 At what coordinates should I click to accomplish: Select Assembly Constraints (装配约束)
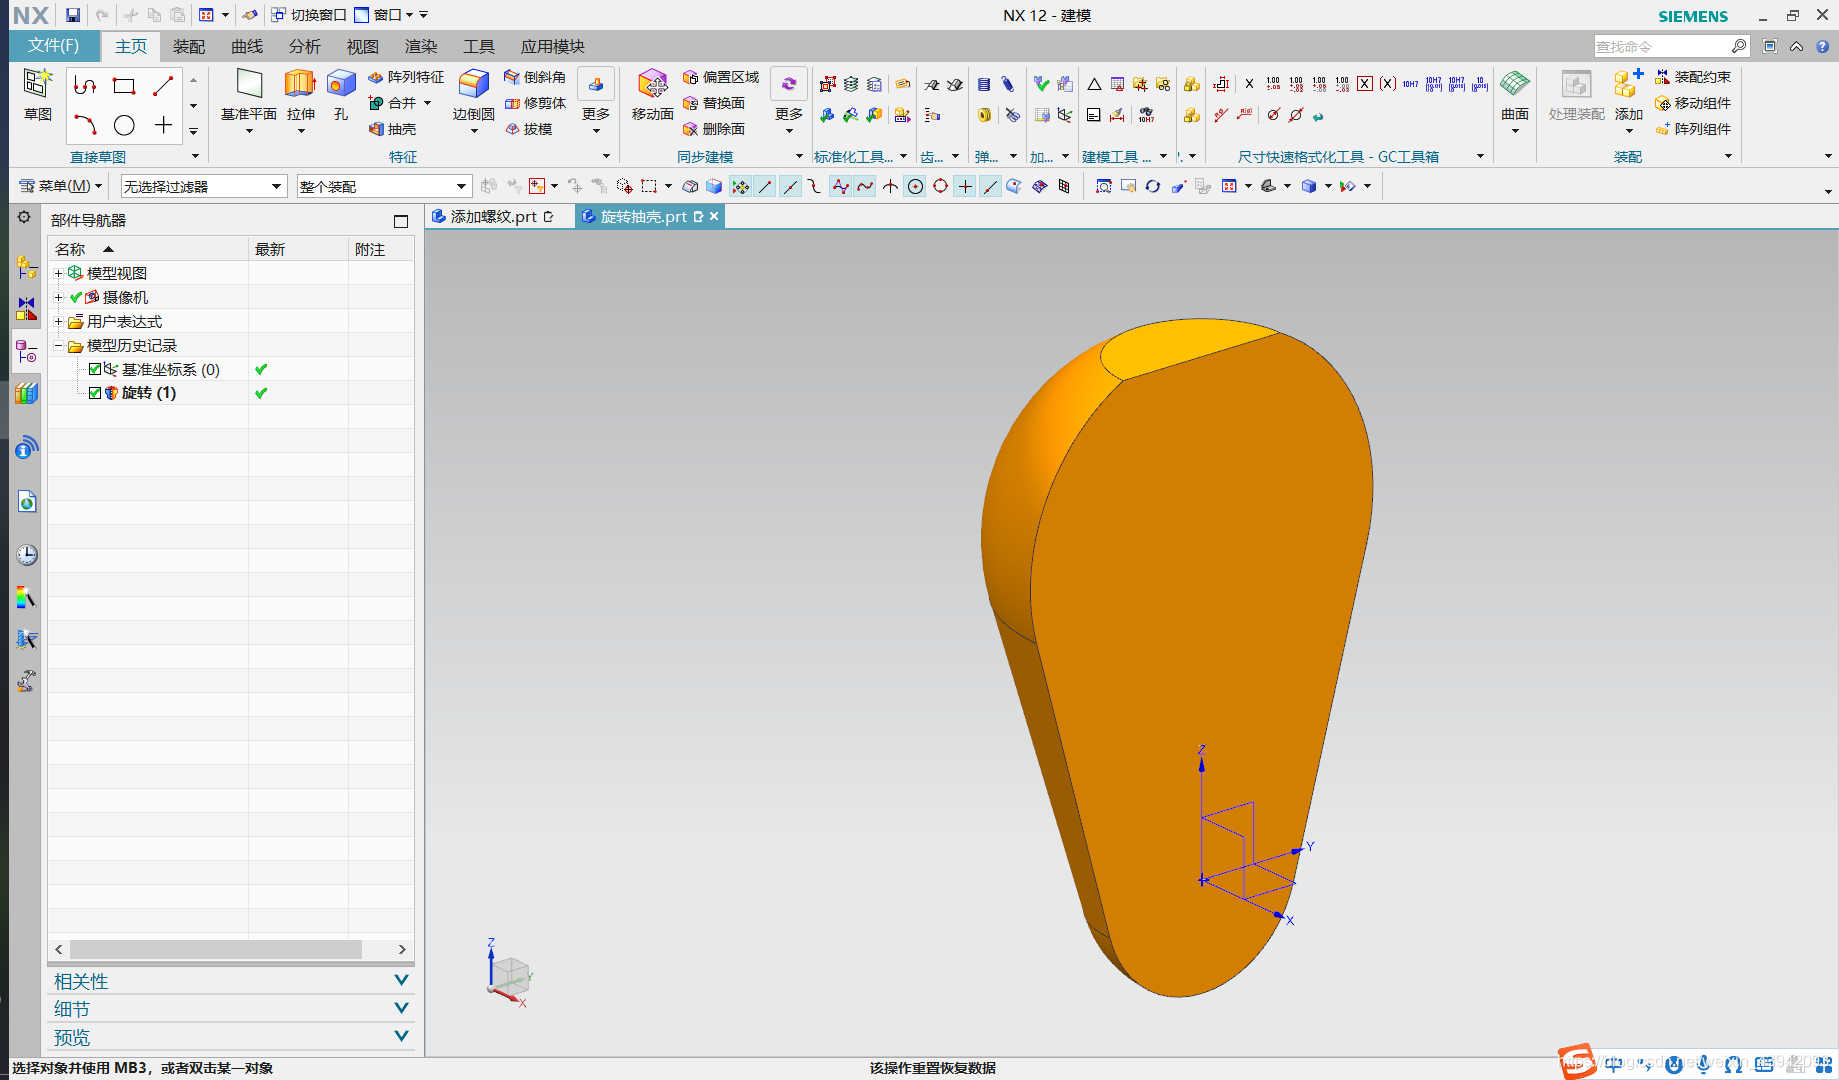pos(1693,77)
